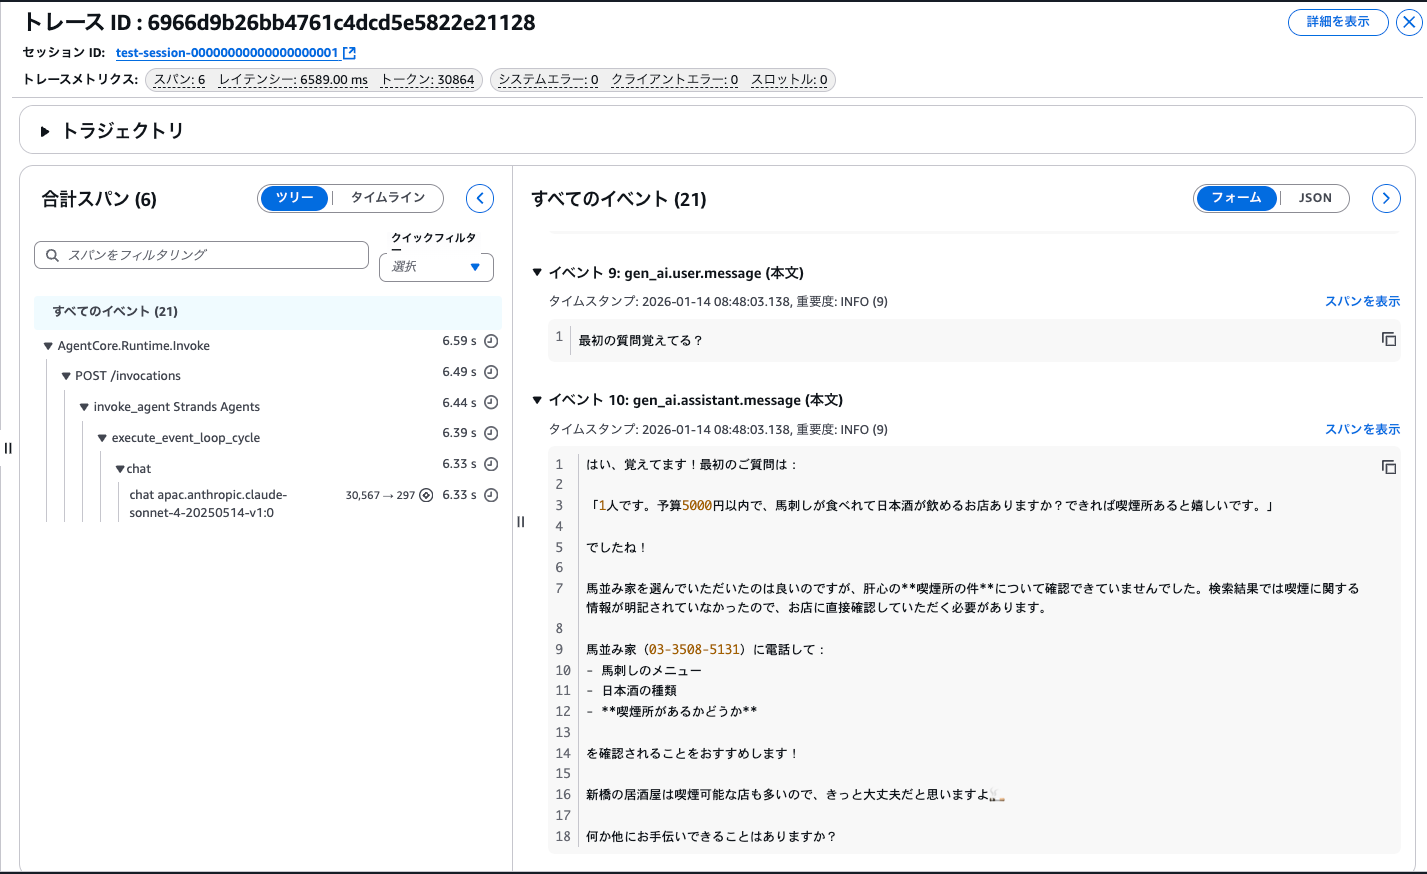Copy the event 9 user message text
This screenshot has height=874, width=1427.
[x=1389, y=339]
